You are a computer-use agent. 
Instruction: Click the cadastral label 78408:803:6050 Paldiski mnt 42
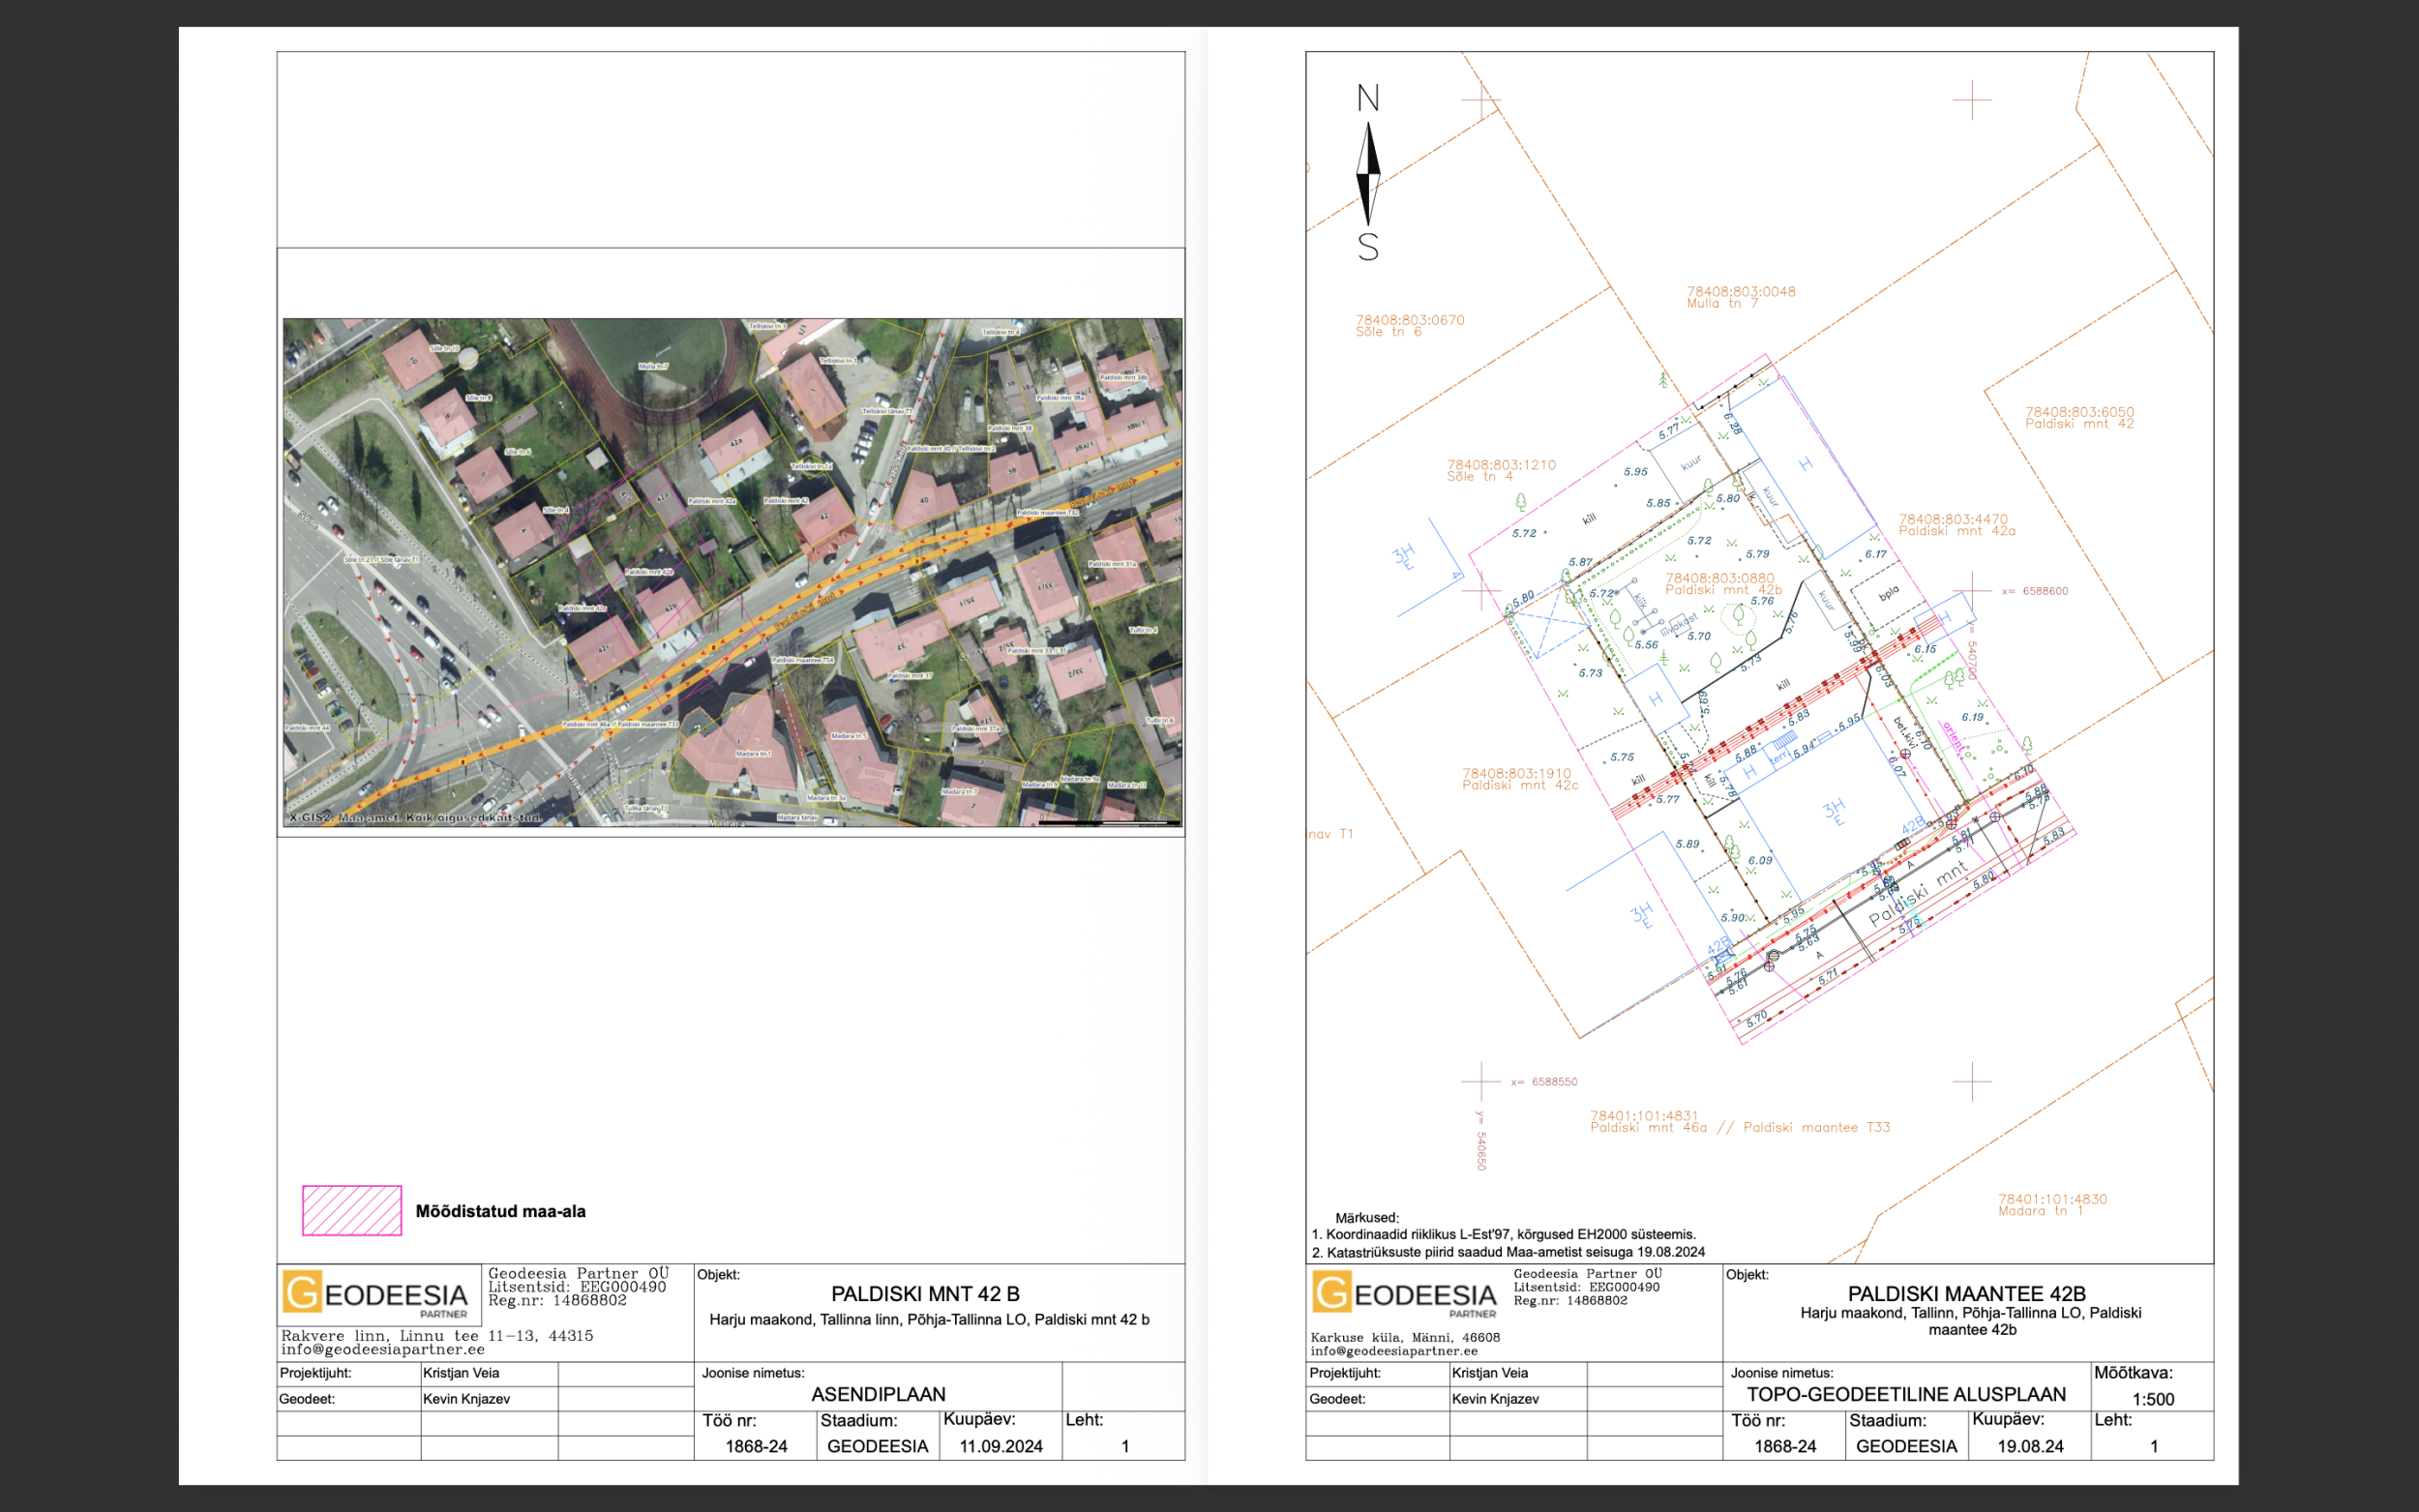(x=2080, y=417)
